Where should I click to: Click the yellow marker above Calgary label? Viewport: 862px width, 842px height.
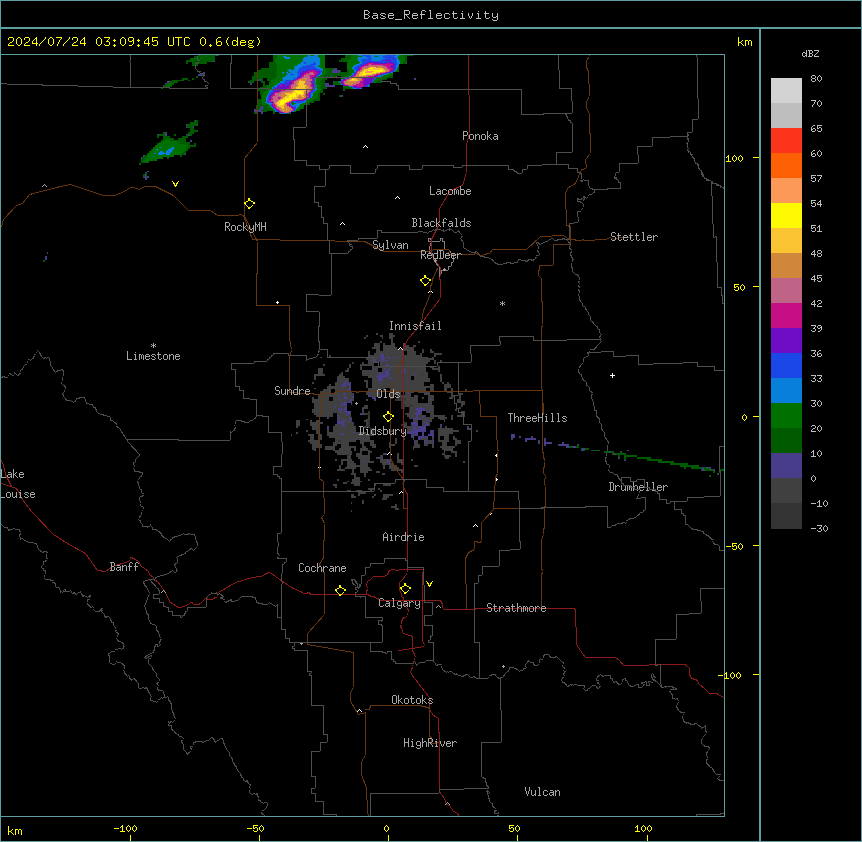click(405, 589)
